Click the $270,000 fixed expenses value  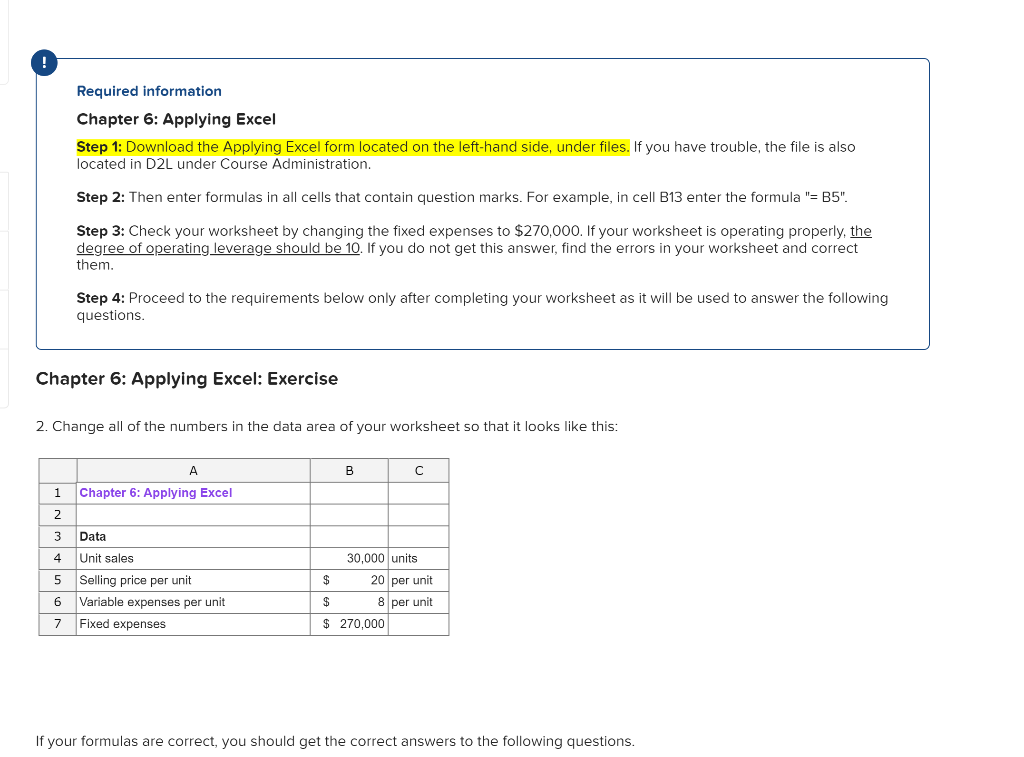348,623
